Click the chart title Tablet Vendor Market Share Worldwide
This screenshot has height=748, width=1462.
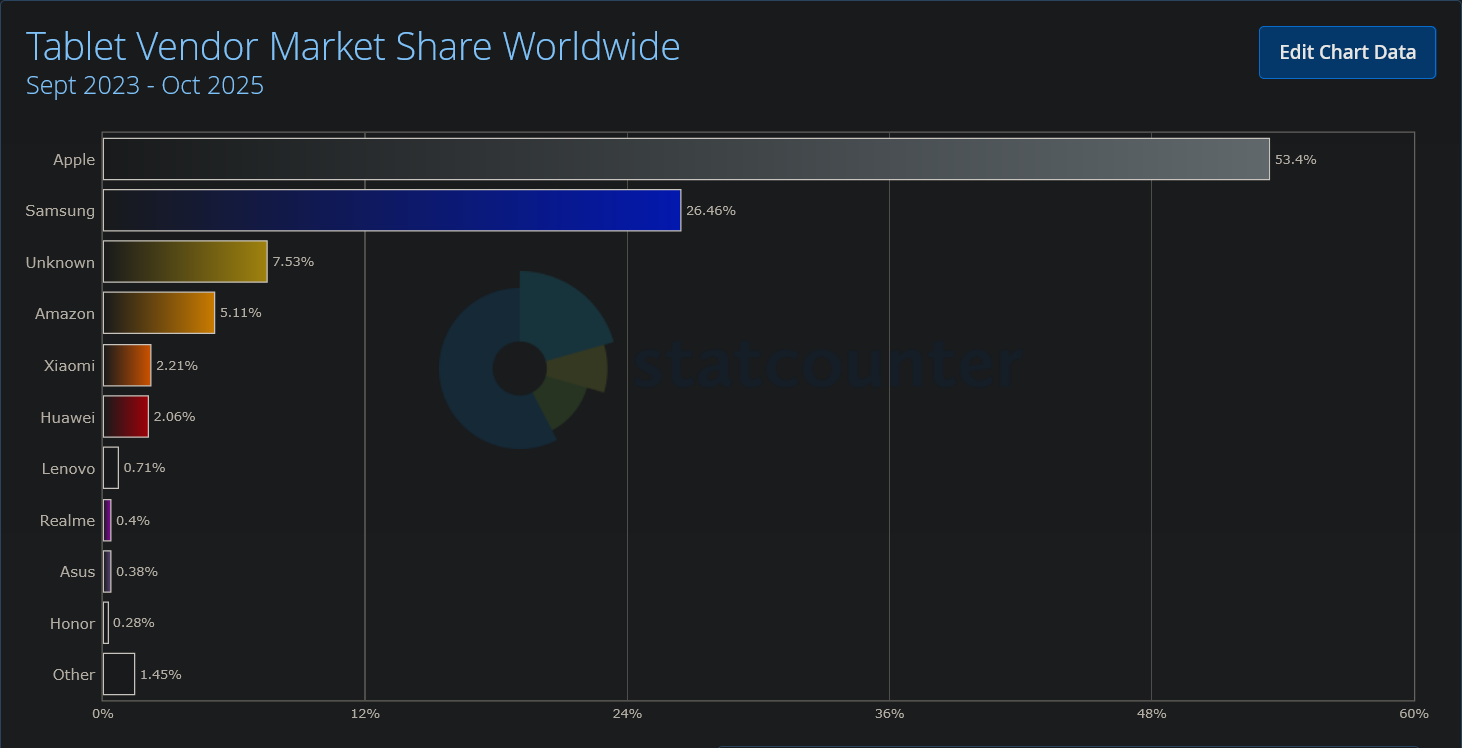[x=353, y=46]
